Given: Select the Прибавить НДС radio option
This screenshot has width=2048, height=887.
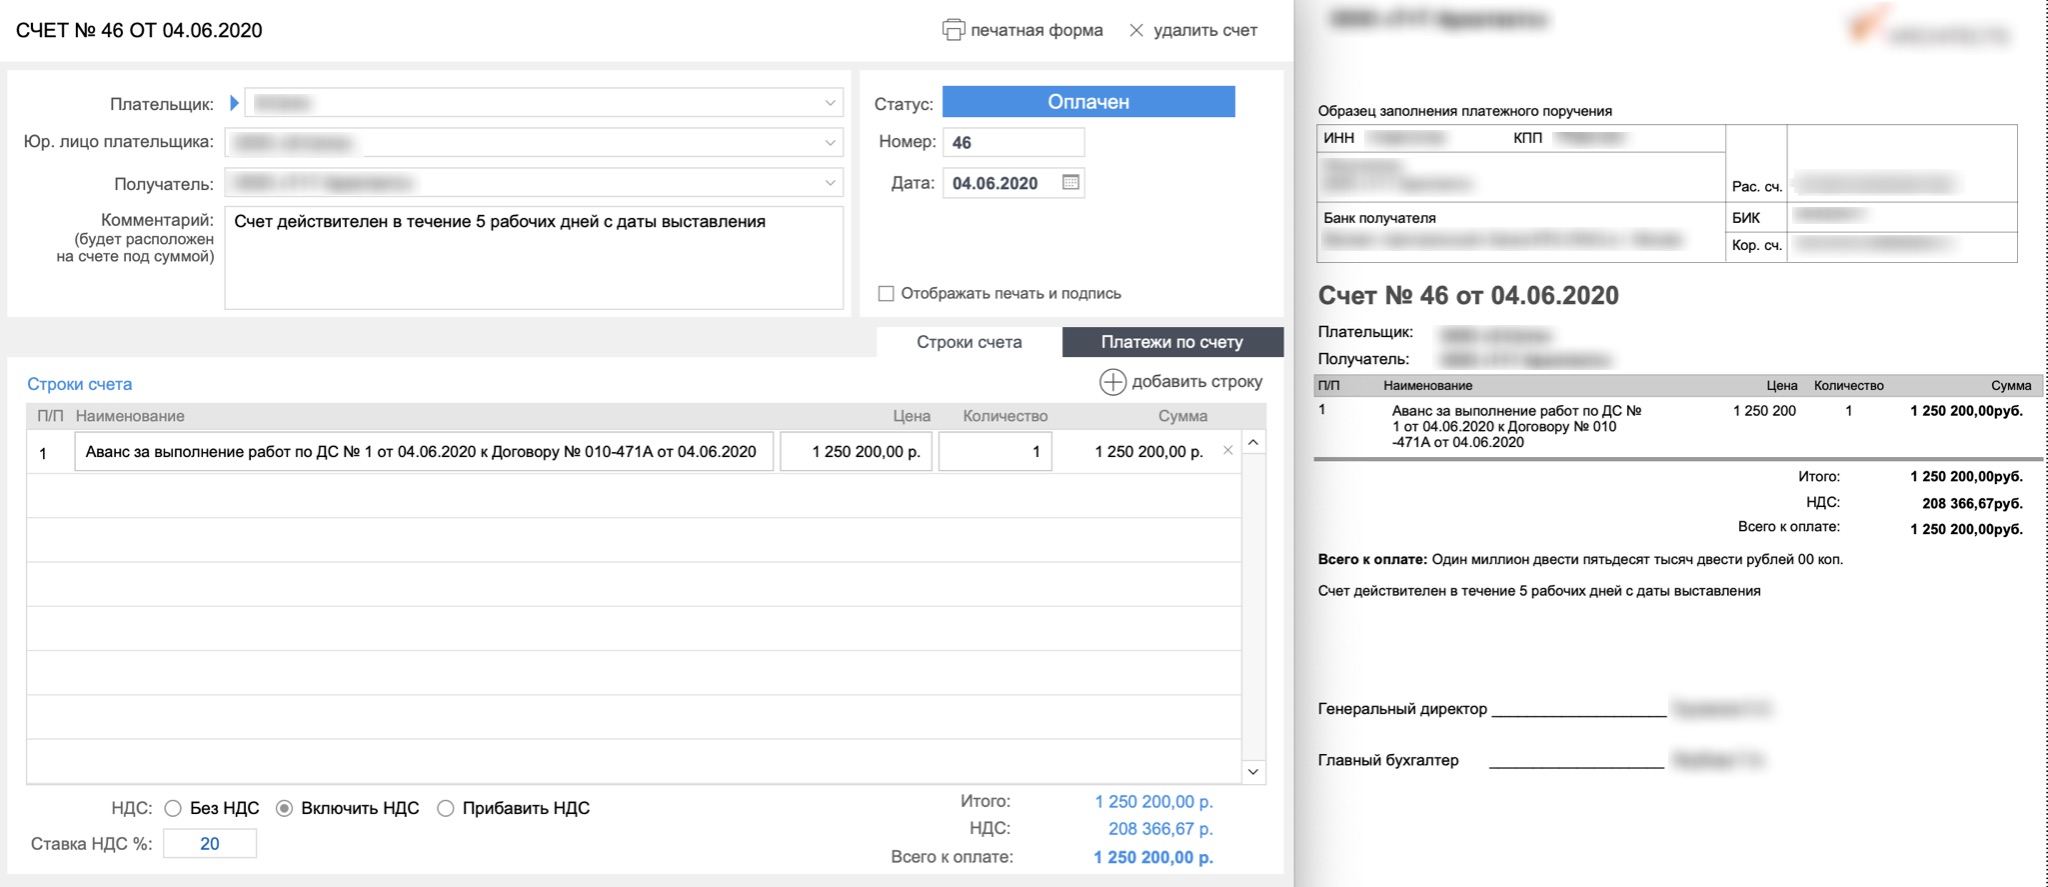Looking at the screenshot, I should (x=445, y=808).
